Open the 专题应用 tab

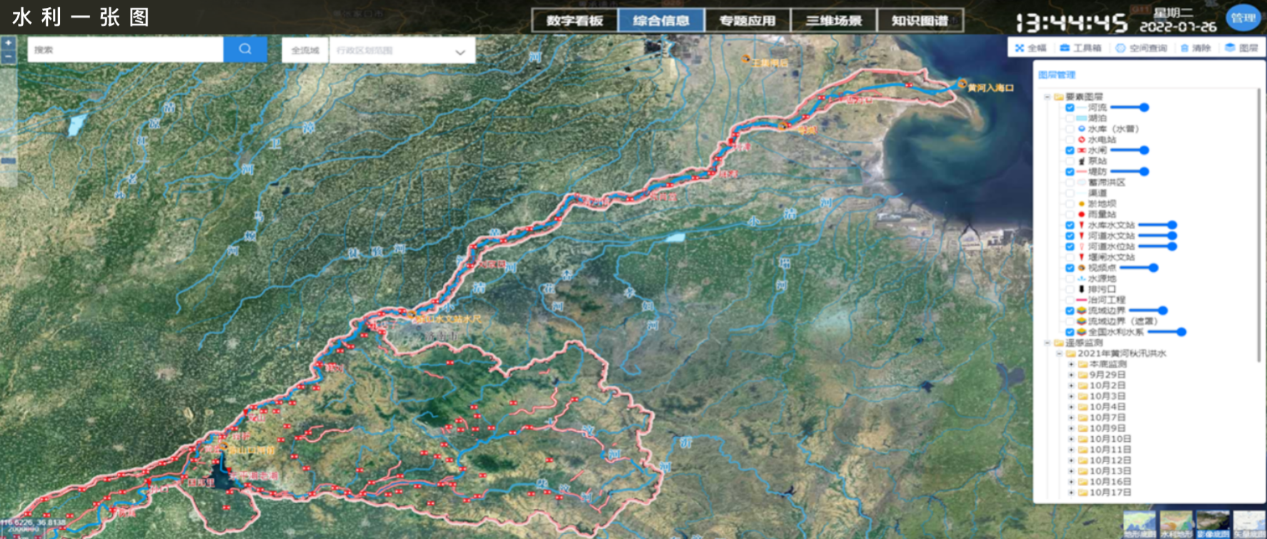pos(746,21)
